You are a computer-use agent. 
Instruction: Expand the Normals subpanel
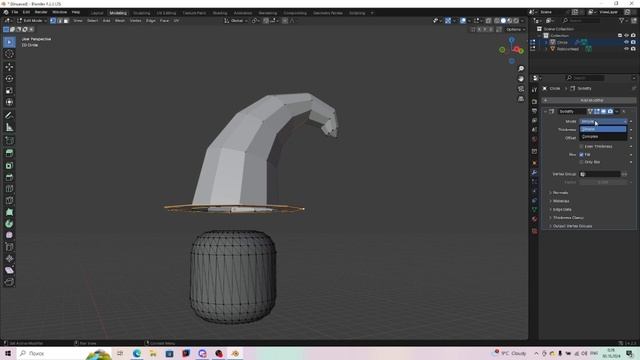[x=560, y=193]
